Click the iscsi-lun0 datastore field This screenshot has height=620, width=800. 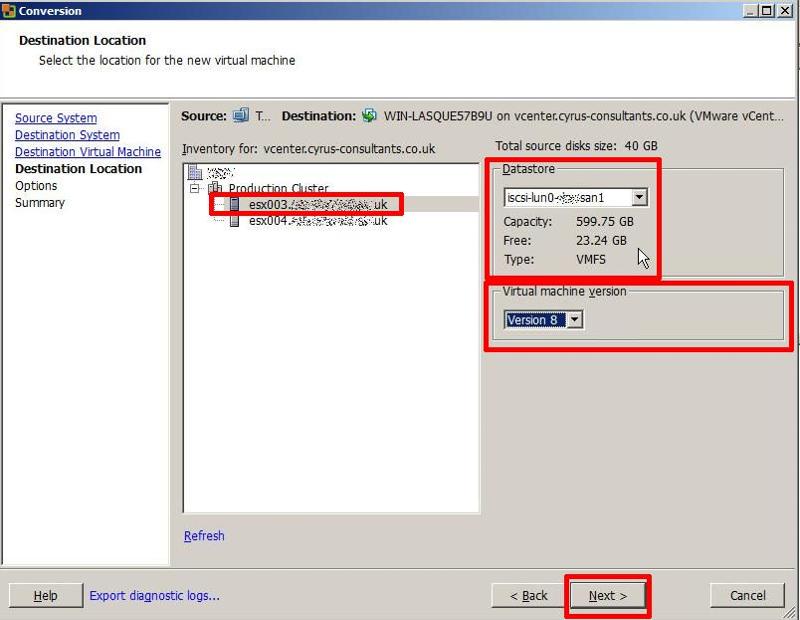(567, 197)
